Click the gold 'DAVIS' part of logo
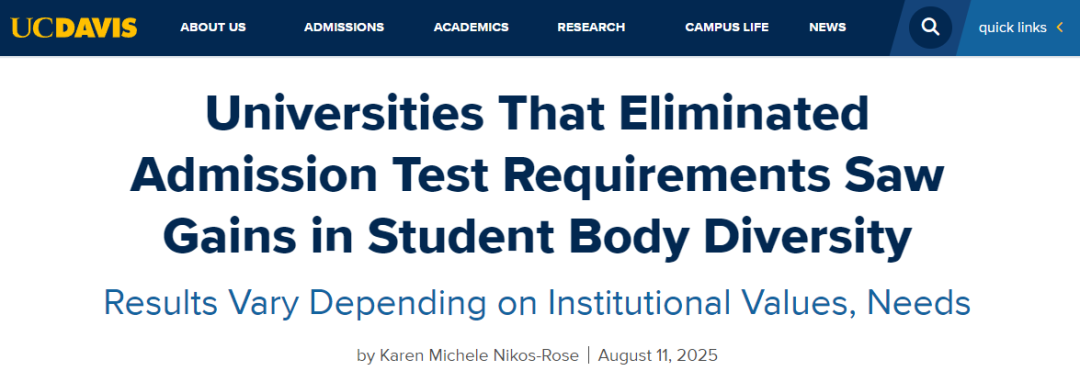Image resolution: width=1080 pixels, height=382 pixels. tap(96, 28)
